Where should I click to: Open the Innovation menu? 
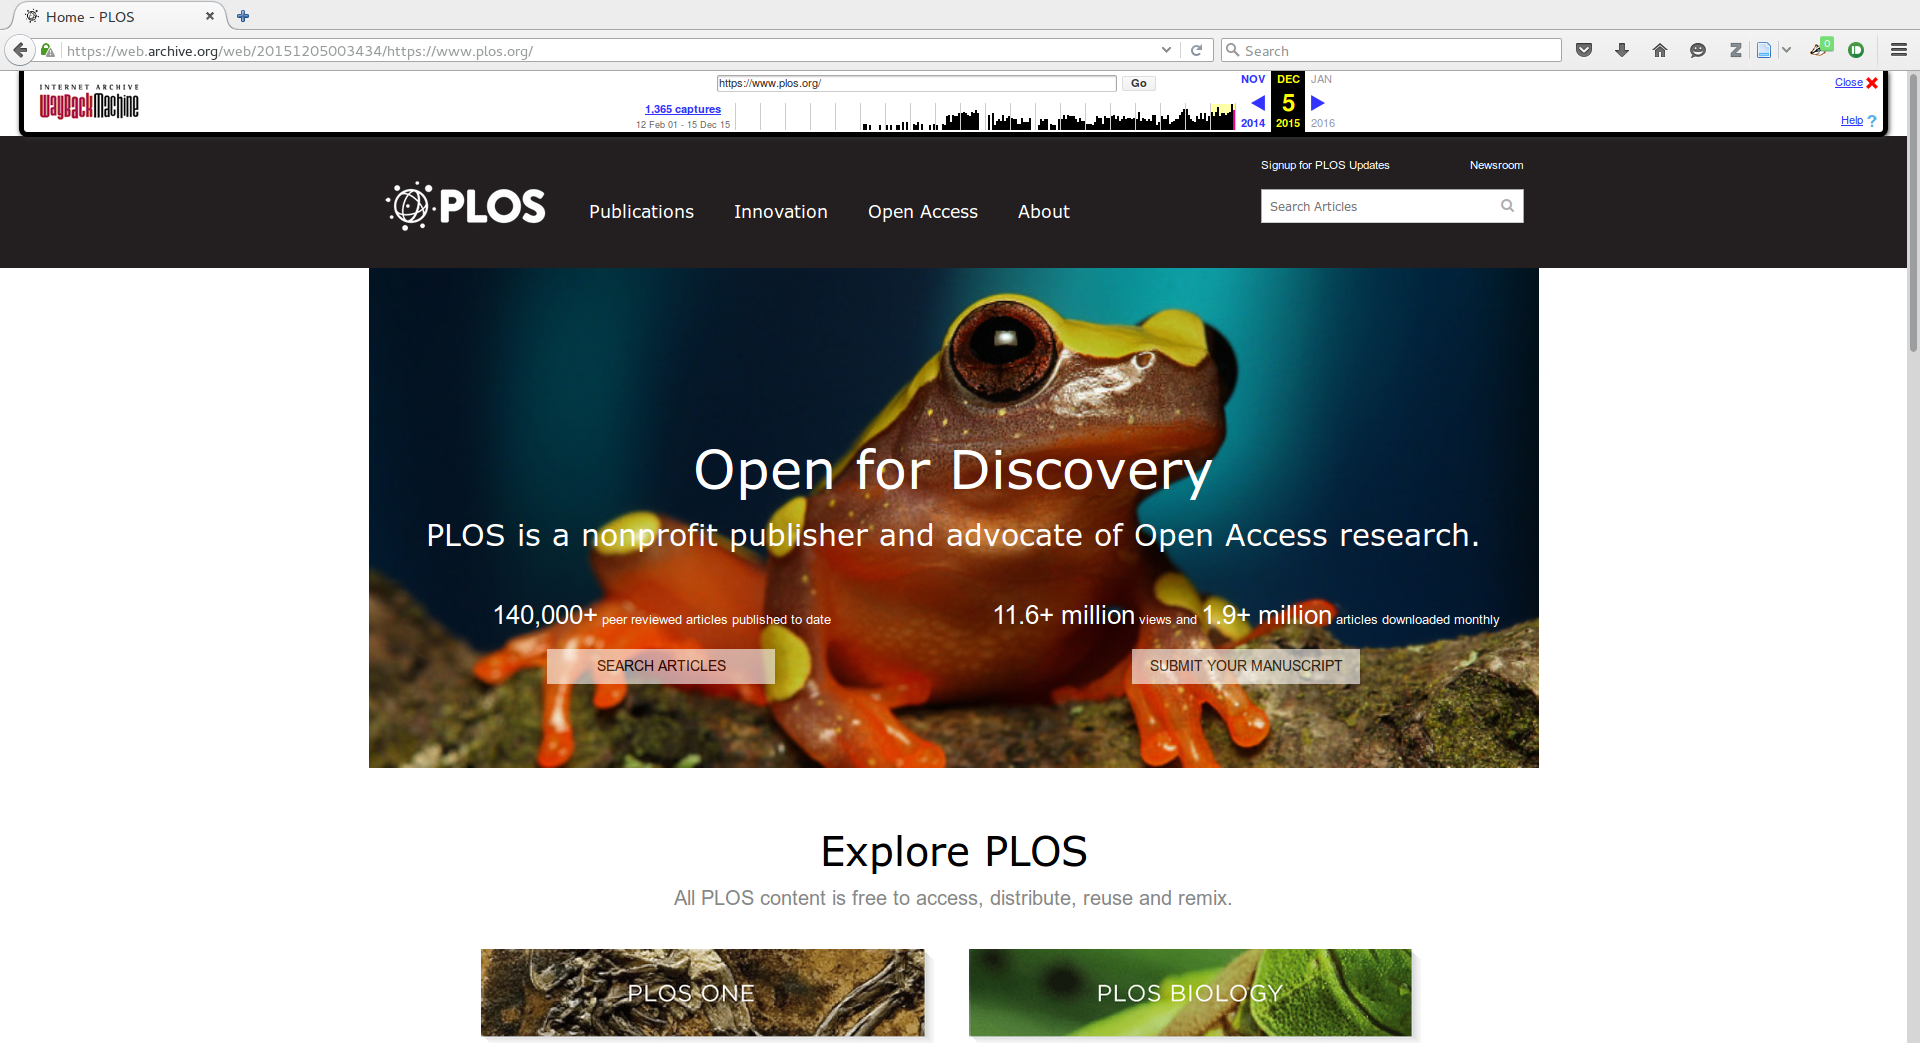coord(780,211)
